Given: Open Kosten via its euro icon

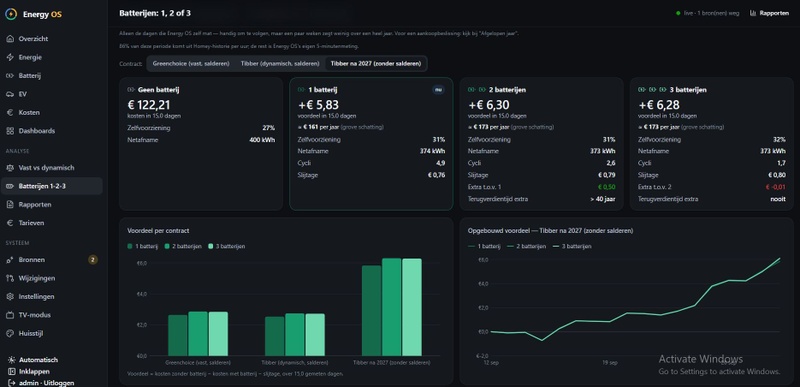Looking at the screenshot, I should [10, 112].
